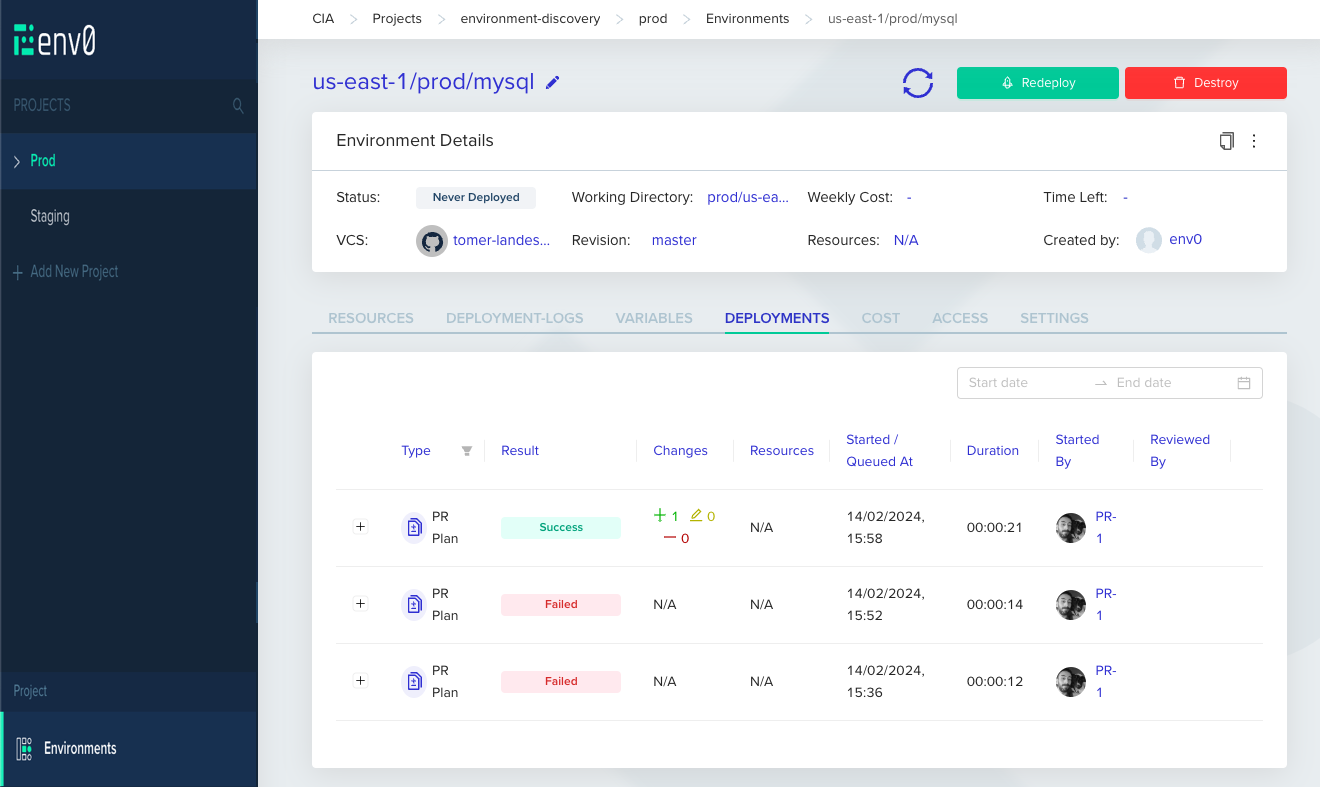The width and height of the screenshot is (1320, 787).
Task: Open environment-discovery breadcrumb link
Action: tap(531, 19)
